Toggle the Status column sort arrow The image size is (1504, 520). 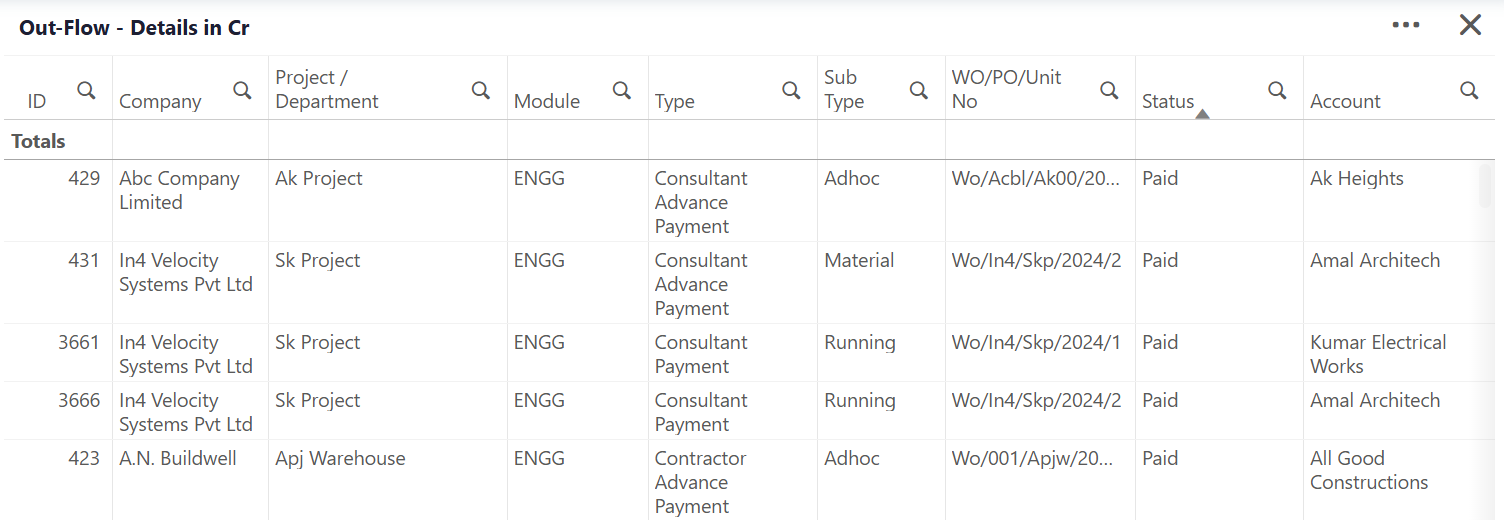coord(1202,114)
